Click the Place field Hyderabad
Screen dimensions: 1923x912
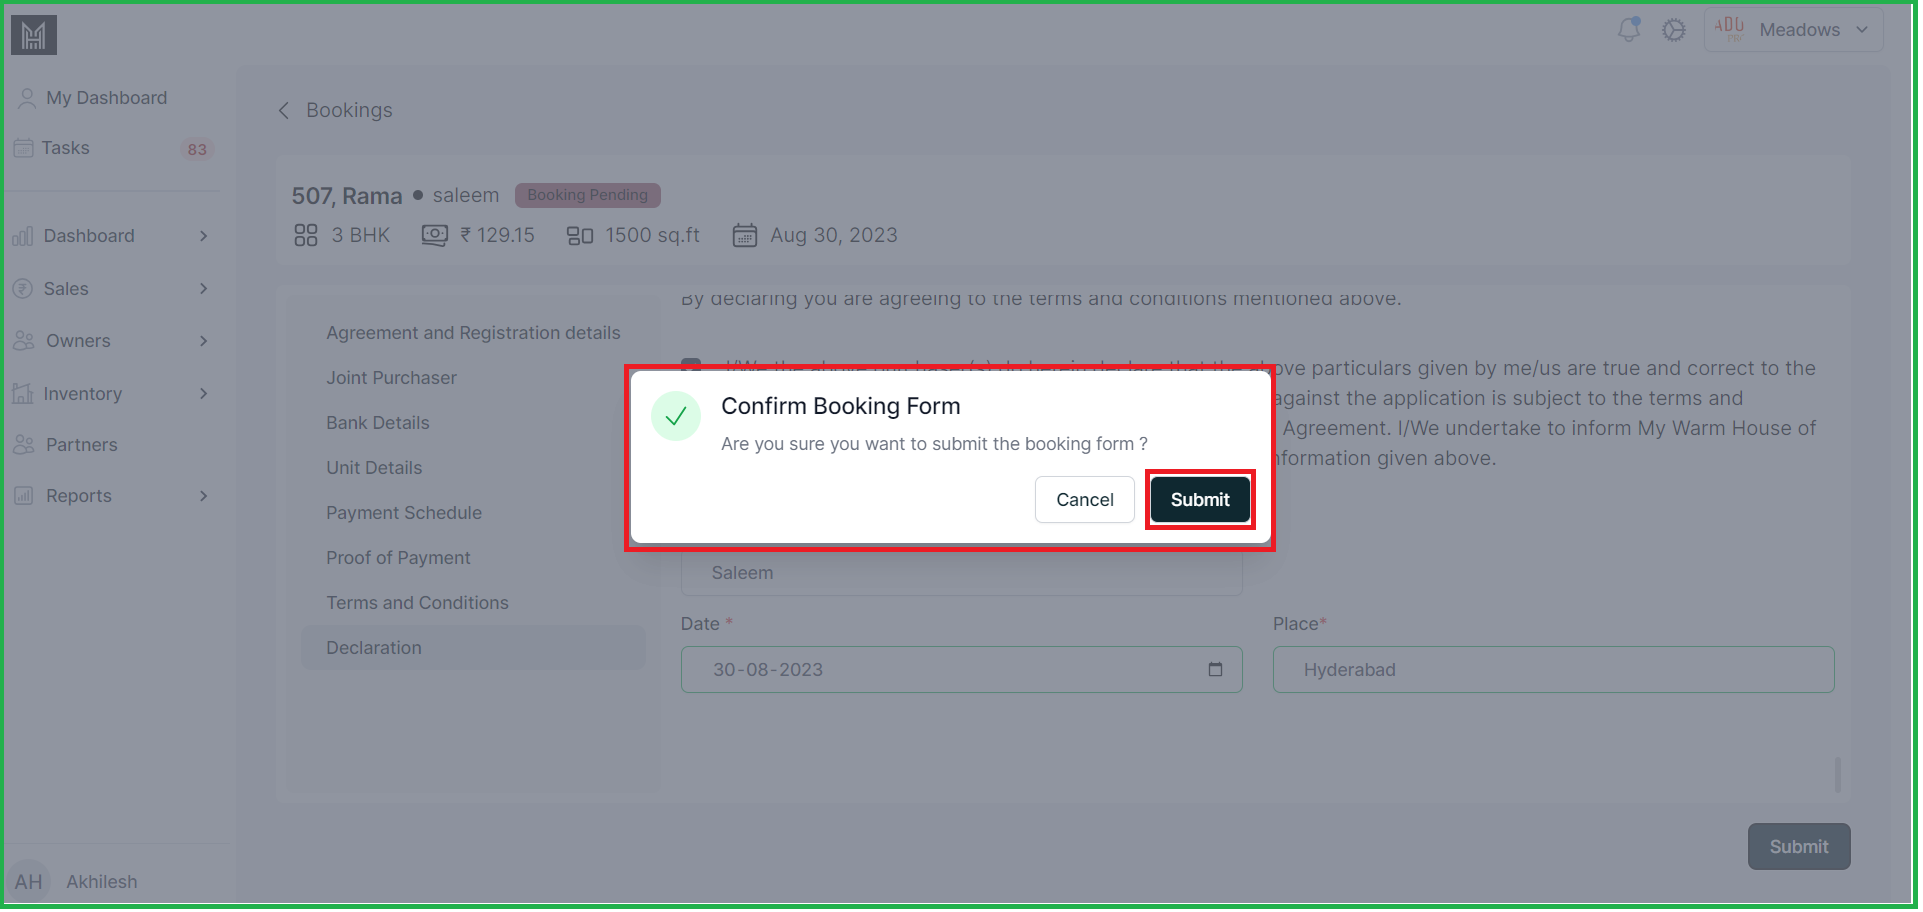(x=1553, y=670)
